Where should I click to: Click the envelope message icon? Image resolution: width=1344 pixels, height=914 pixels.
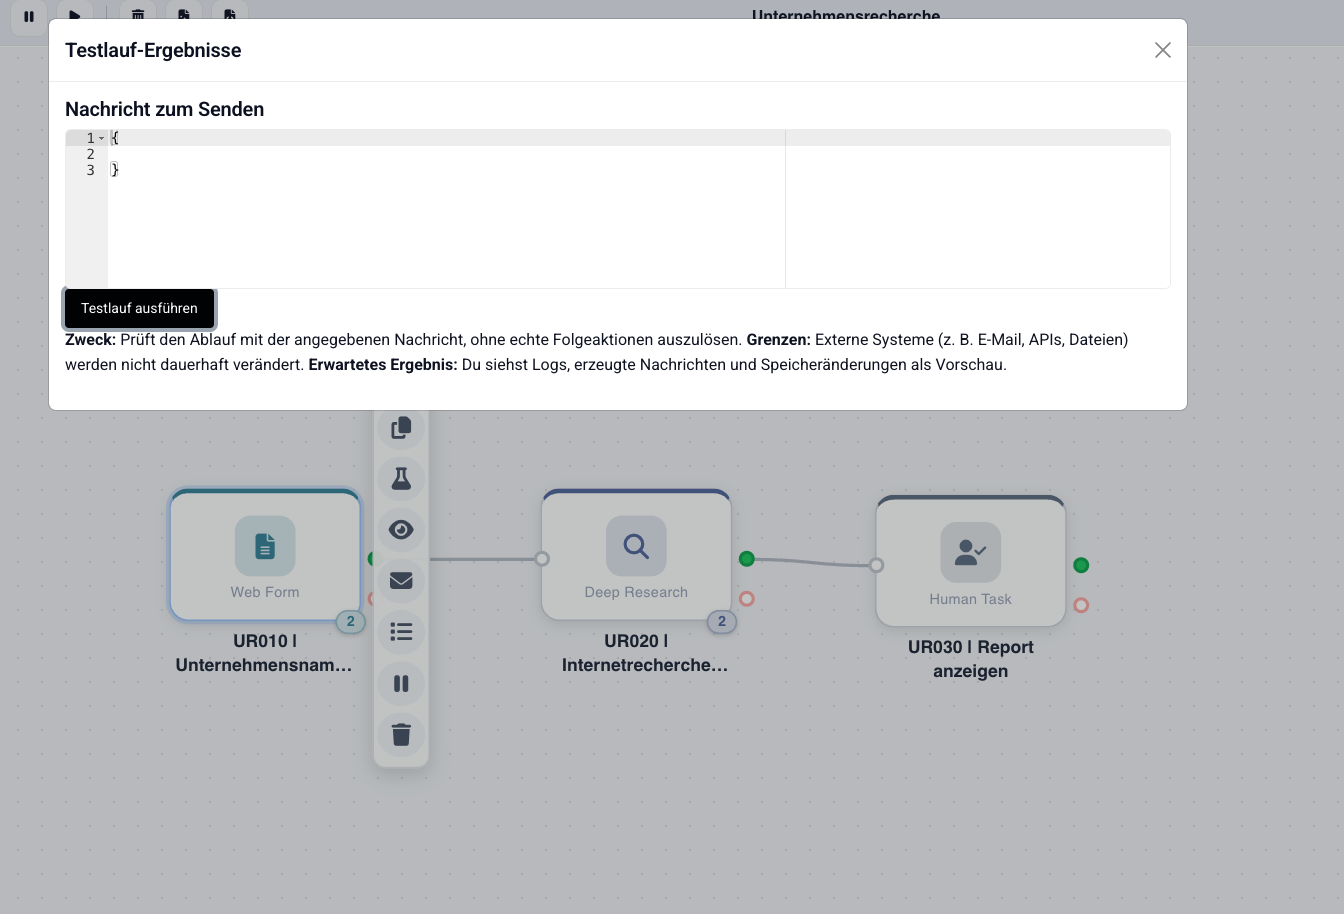(401, 581)
